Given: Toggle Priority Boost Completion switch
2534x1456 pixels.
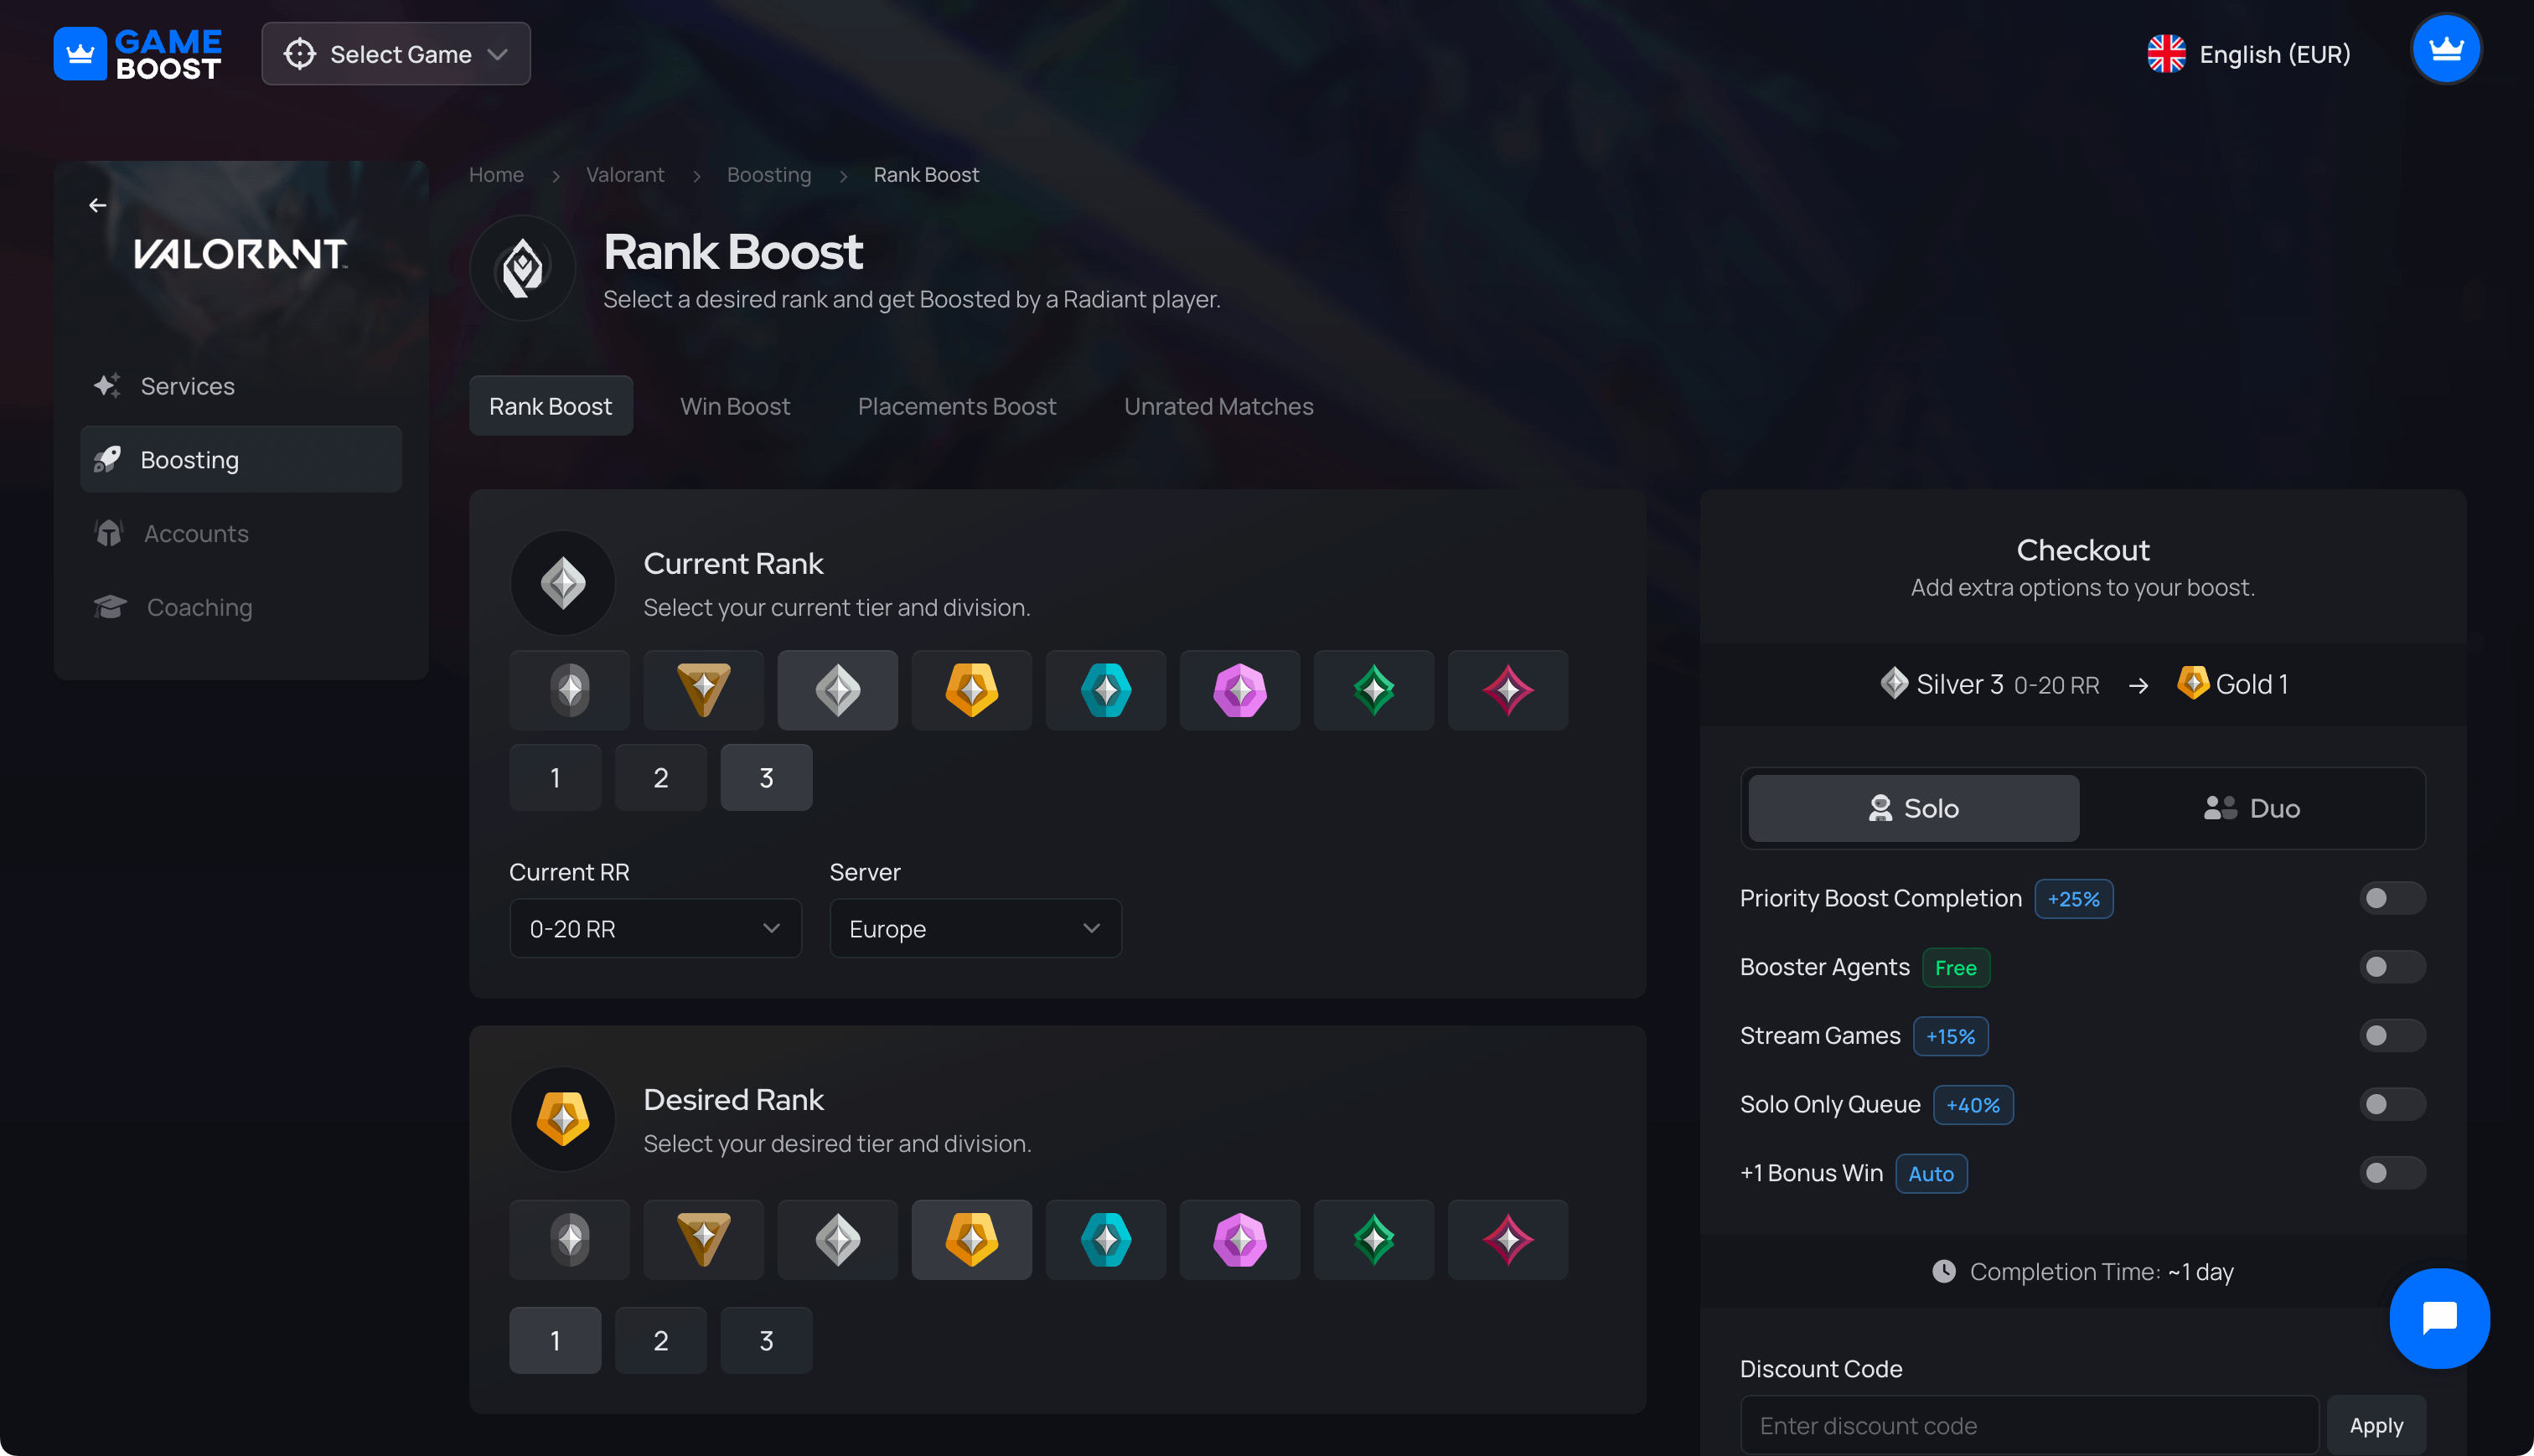Looking at the screenshot, I should point(2392,898).
